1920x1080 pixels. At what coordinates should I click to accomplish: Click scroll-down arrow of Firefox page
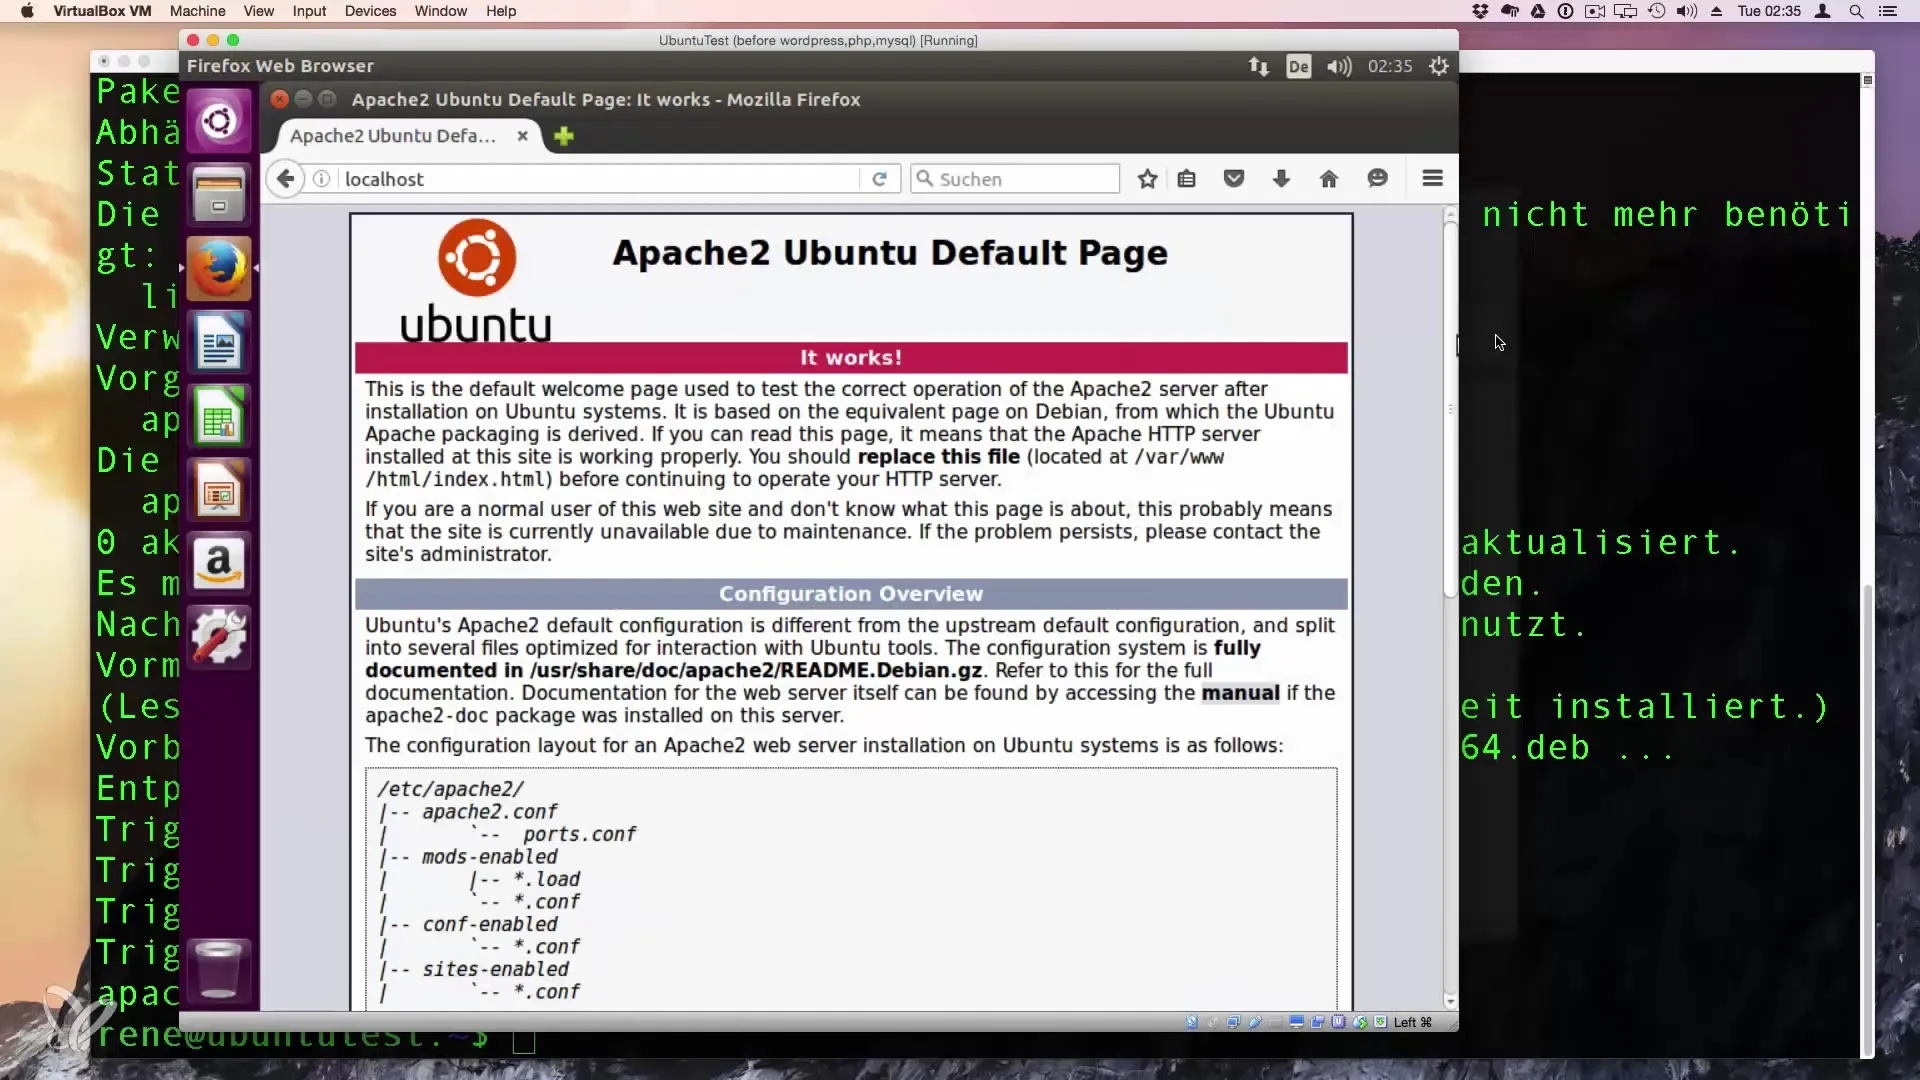coord(1450,1001)
